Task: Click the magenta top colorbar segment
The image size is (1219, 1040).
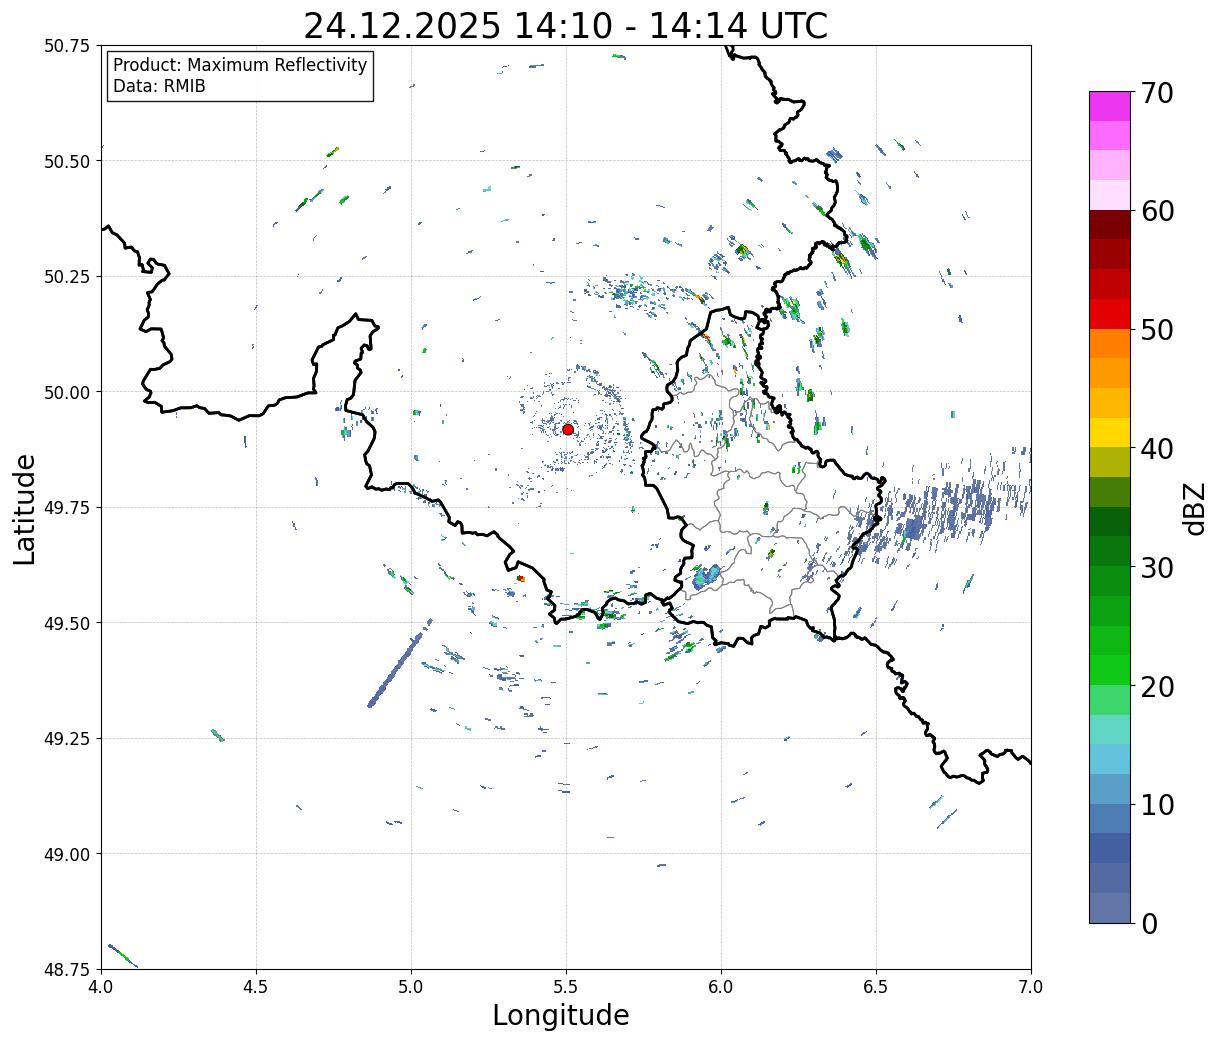Action: [x=1110, y=106]
